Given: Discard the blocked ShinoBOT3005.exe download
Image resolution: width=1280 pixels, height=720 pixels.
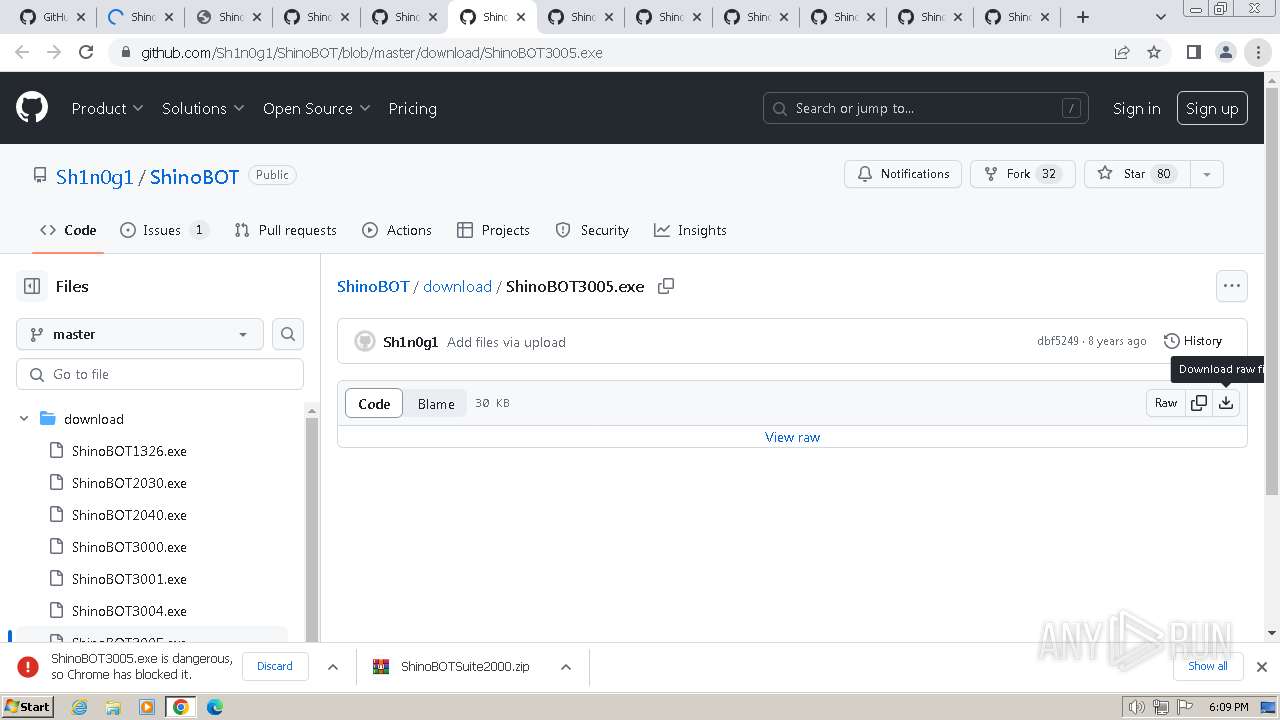Looking at the screenshot, I should click(x=275, y=666).
